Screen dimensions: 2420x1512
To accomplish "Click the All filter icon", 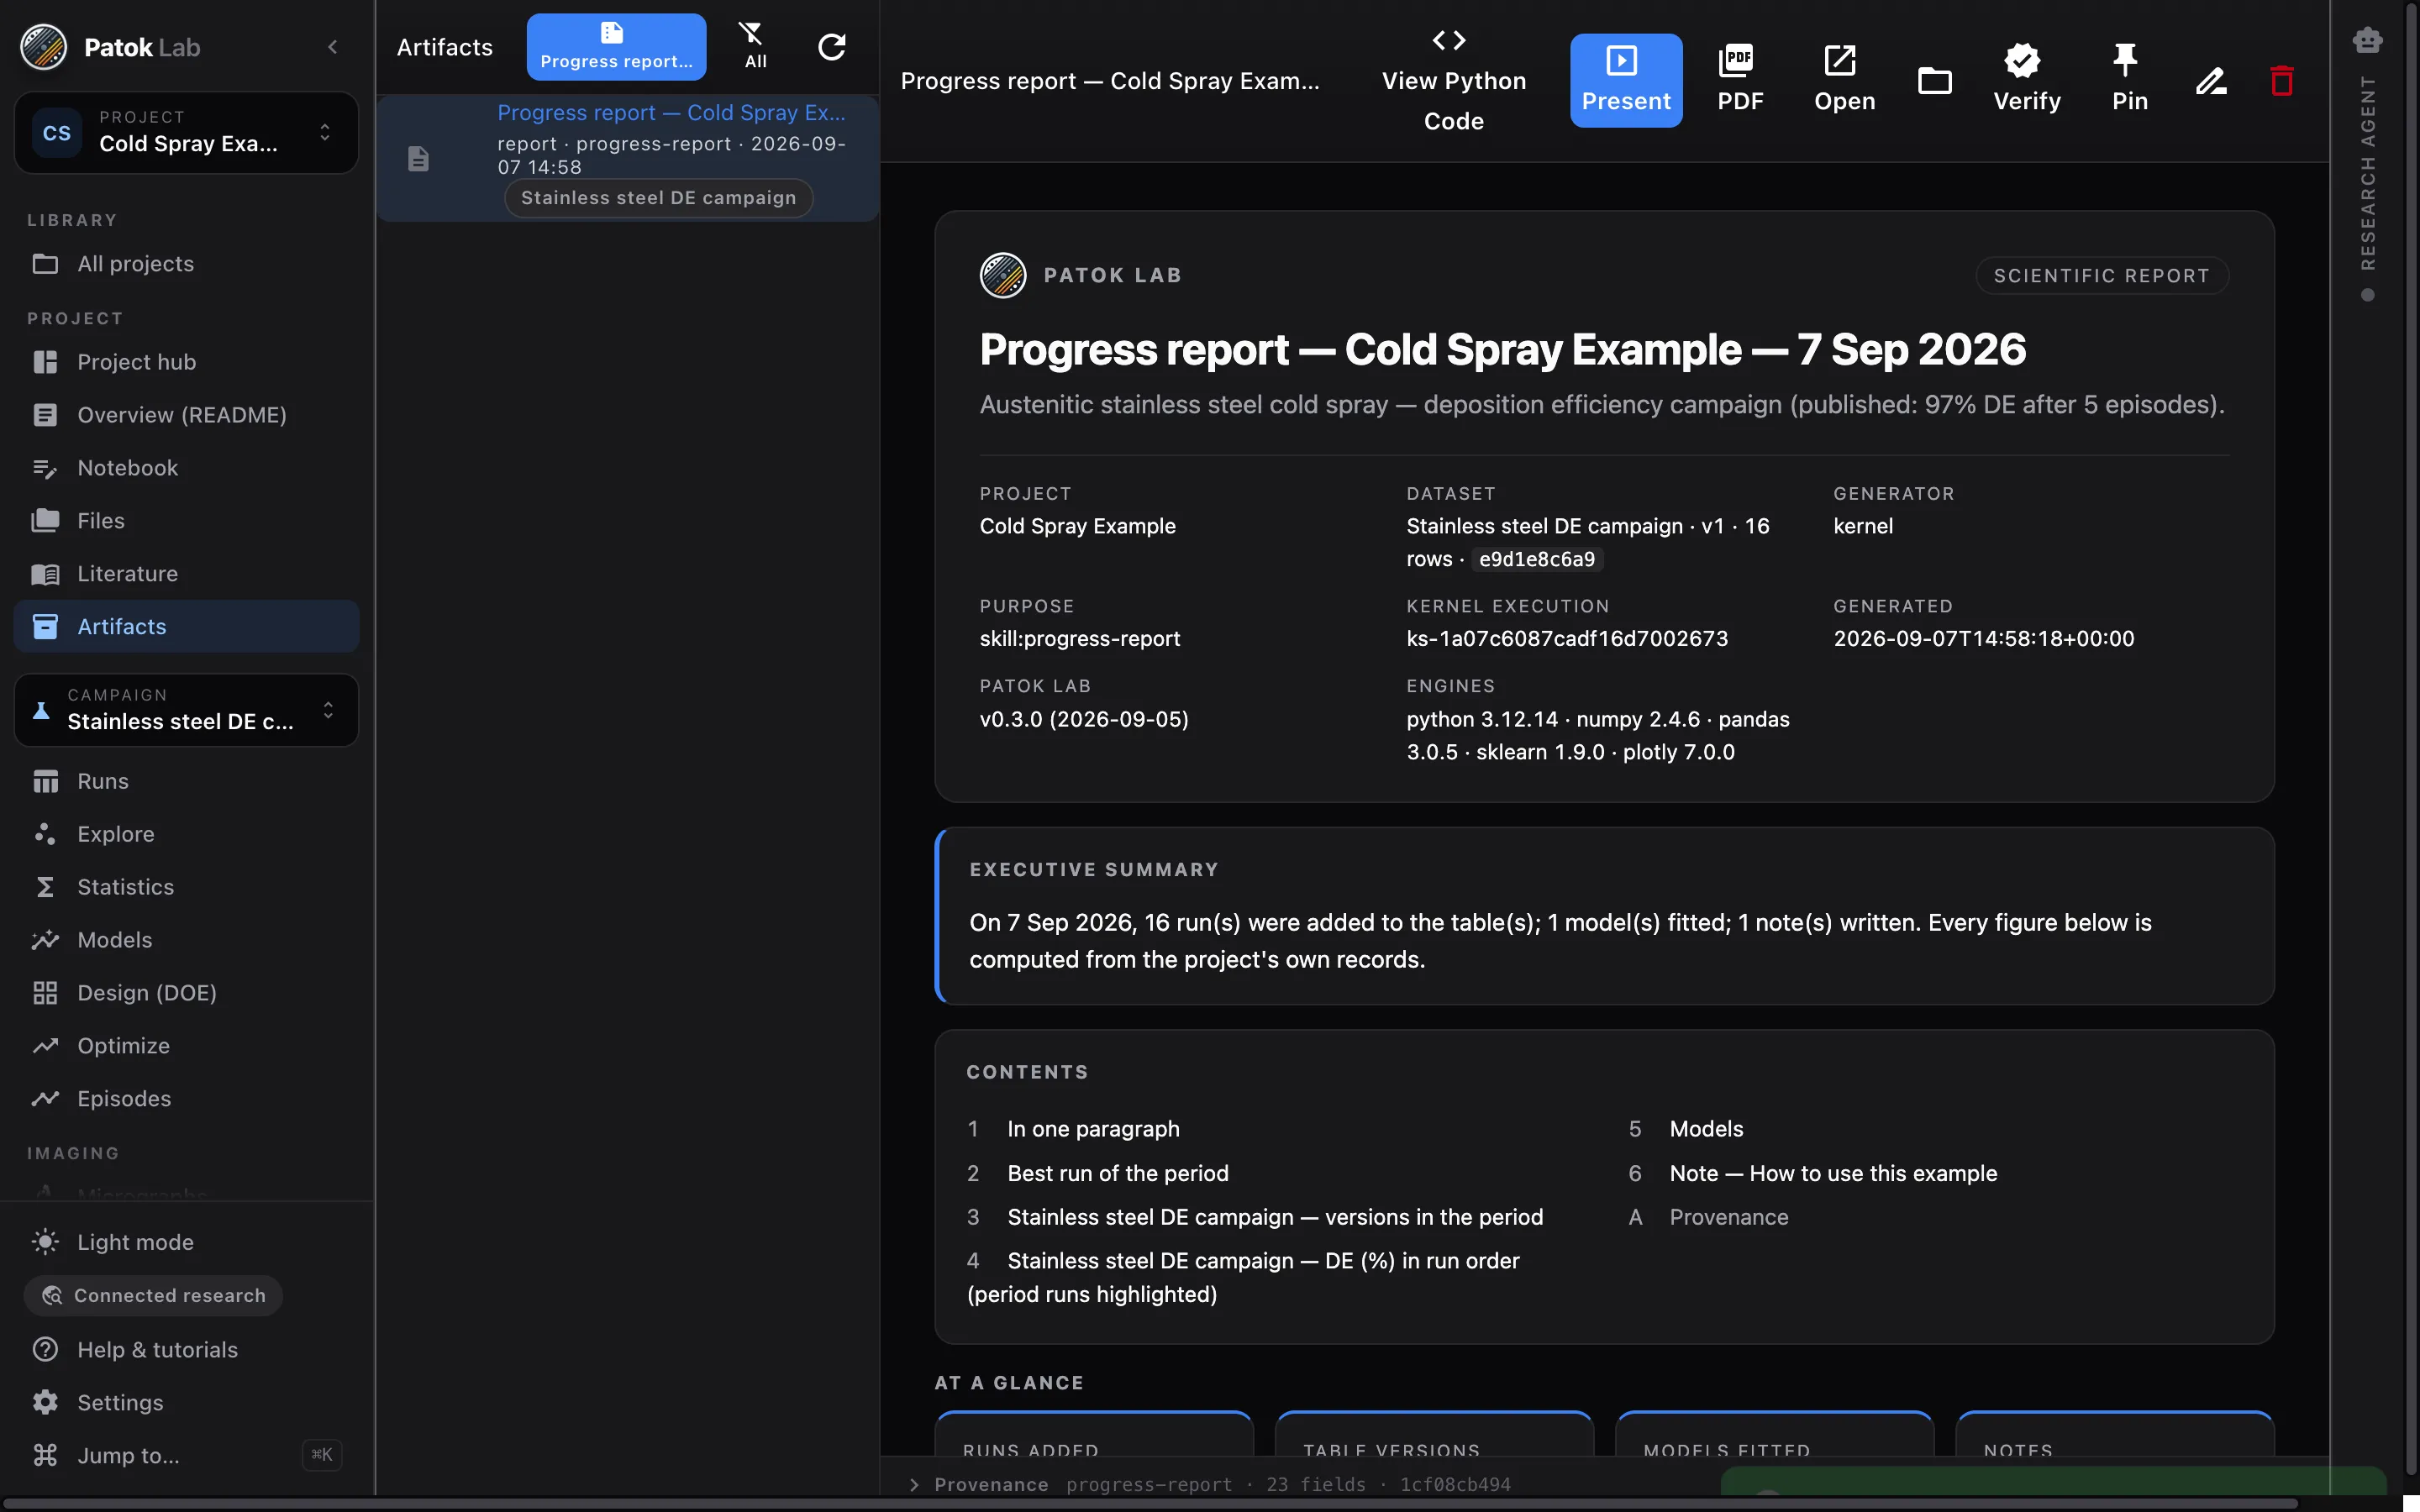I will pos(755,46).
